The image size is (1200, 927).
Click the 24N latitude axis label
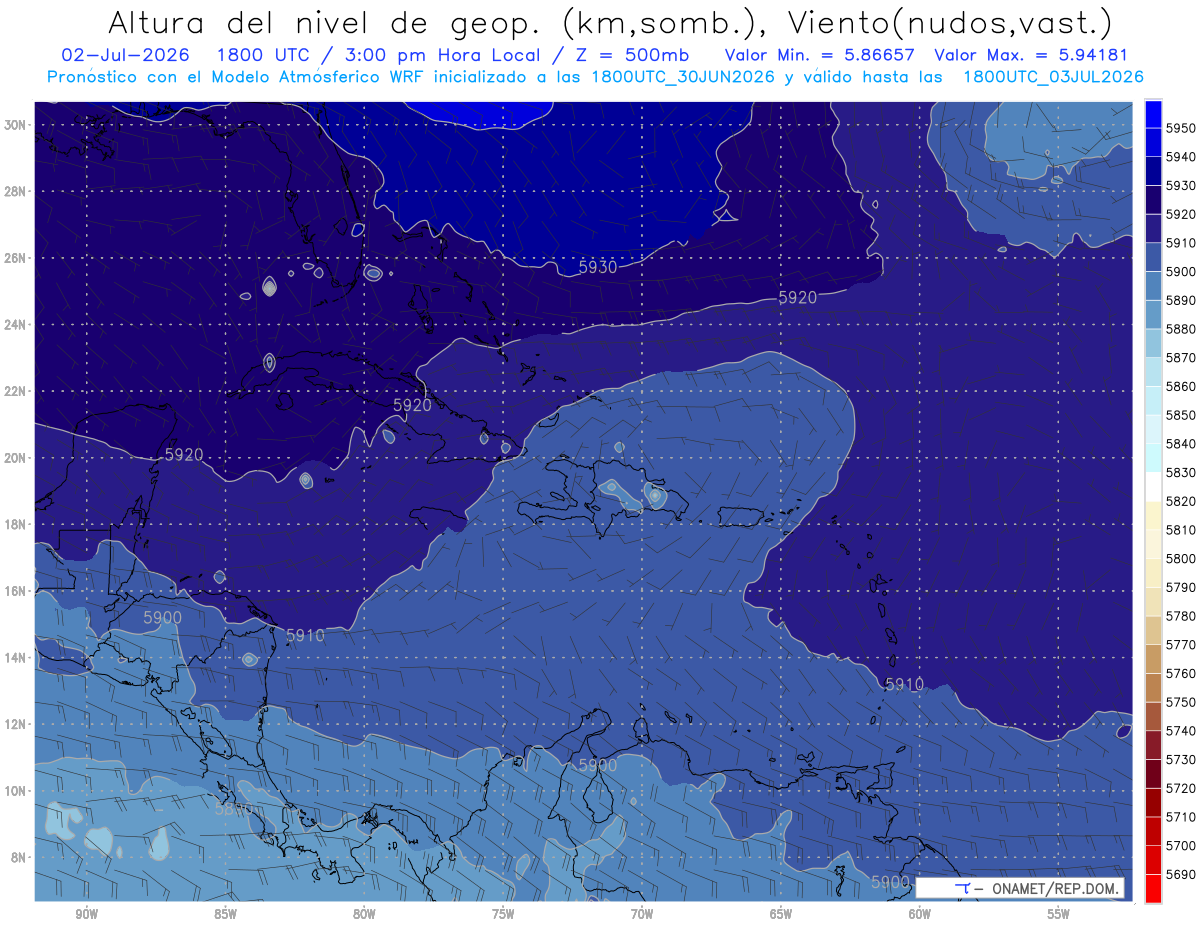coord(15,324)
